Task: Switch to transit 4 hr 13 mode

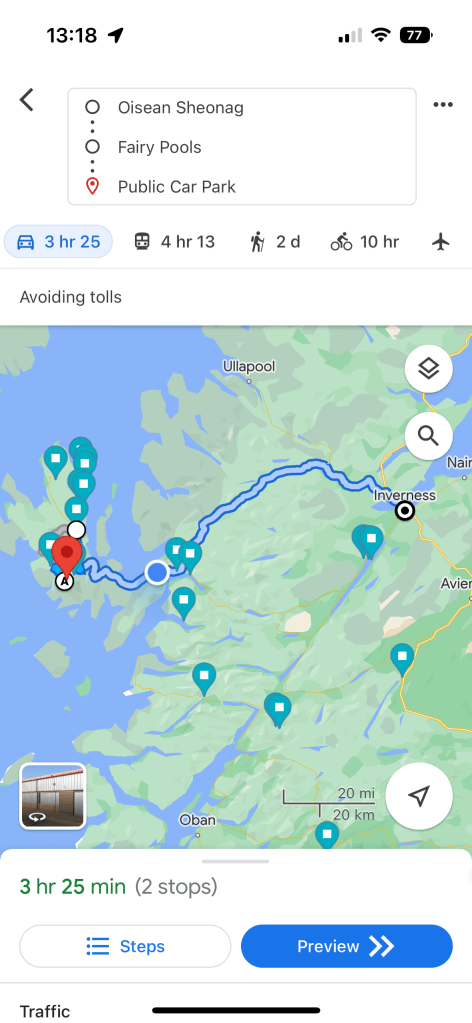Action: [x=174, y=242]
